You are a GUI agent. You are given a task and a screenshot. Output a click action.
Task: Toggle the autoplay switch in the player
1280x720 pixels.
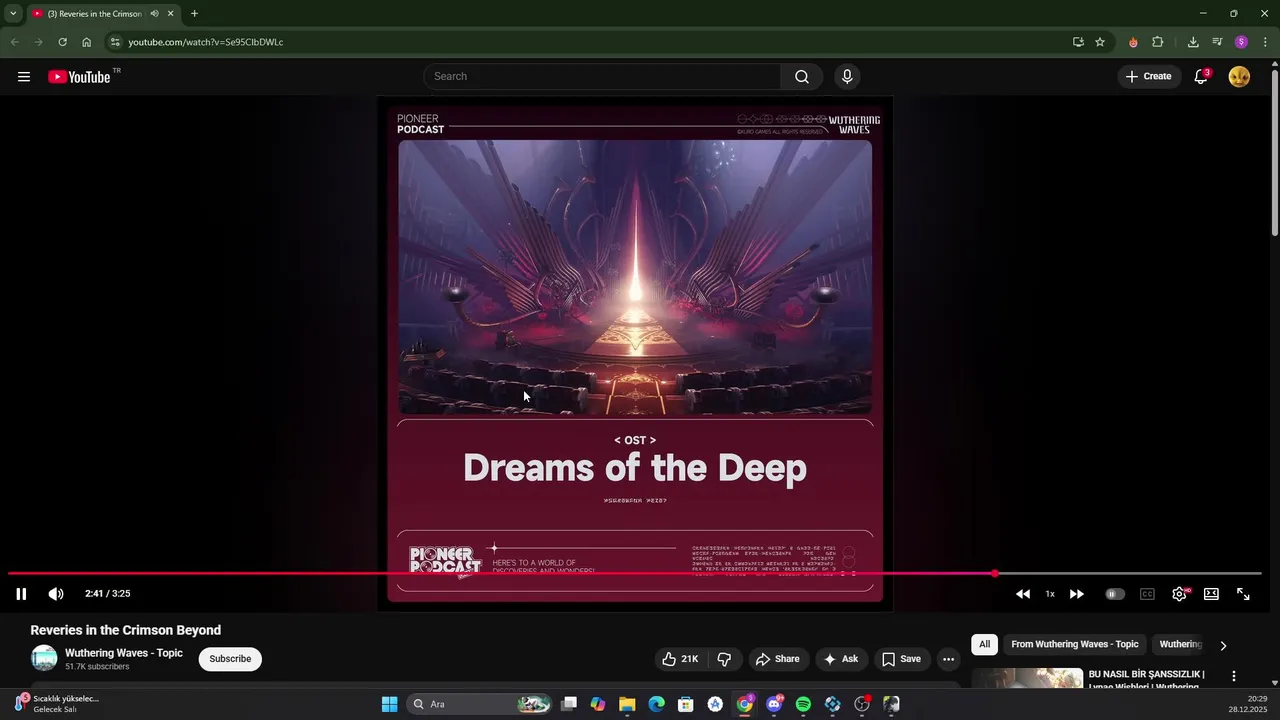pyautogui.click(x=1114, y=594)
